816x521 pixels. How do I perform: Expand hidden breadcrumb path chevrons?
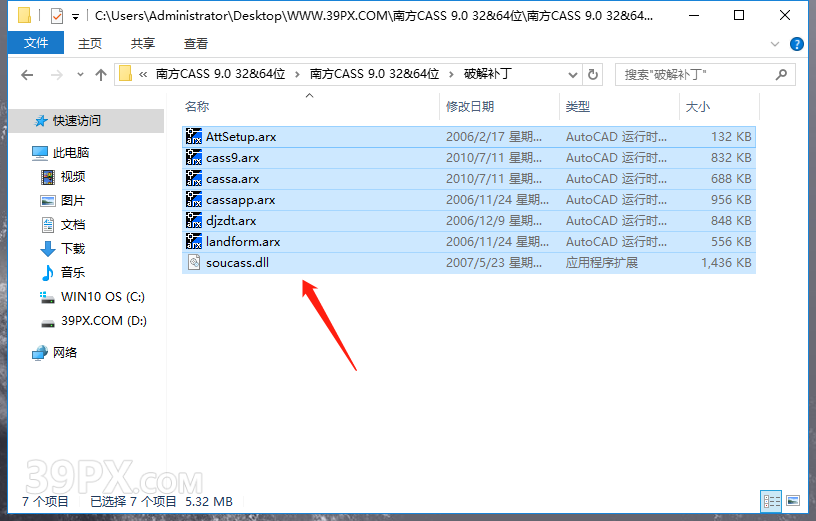pyautogui.click(x=143, y=74)
